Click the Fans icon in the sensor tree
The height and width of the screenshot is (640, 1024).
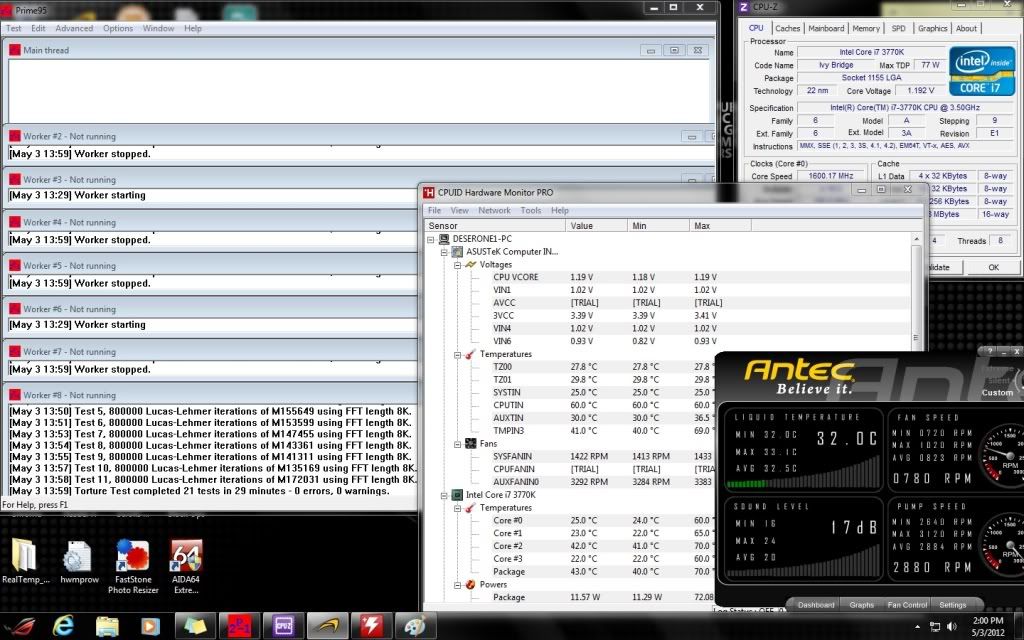(x=470, y=443)
